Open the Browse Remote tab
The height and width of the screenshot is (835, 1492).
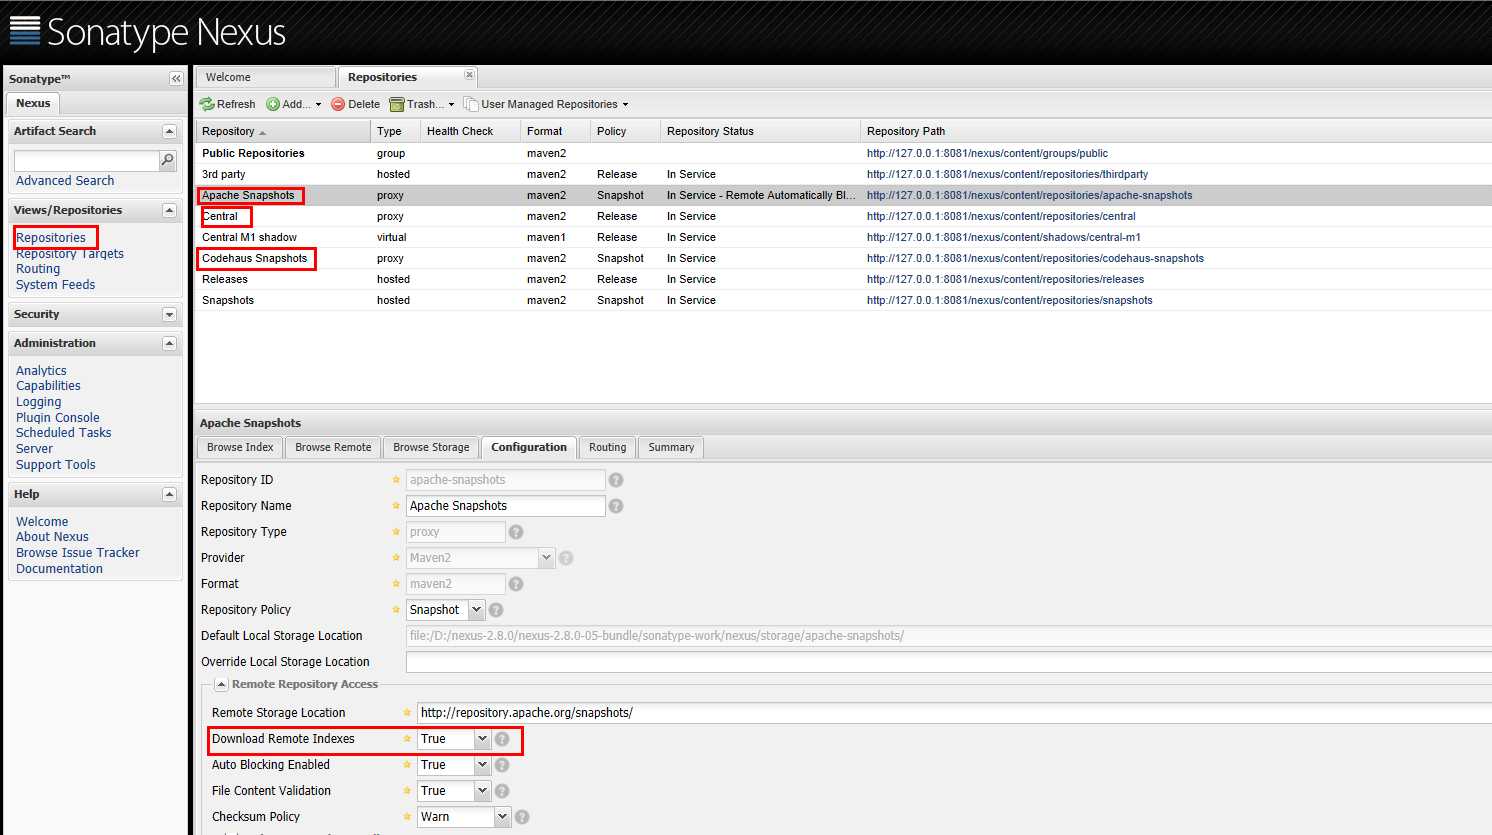point(333,447)
